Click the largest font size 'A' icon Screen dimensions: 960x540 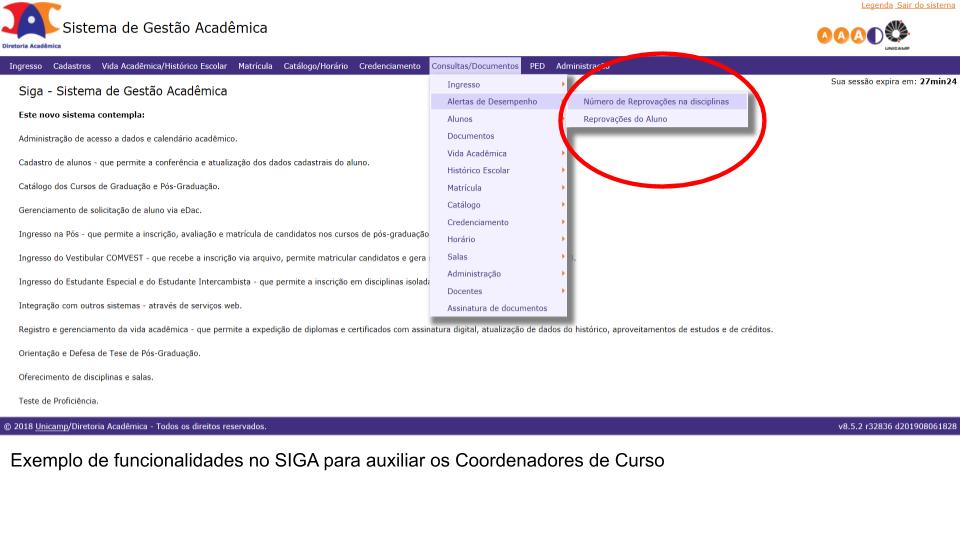click(856, 34)
